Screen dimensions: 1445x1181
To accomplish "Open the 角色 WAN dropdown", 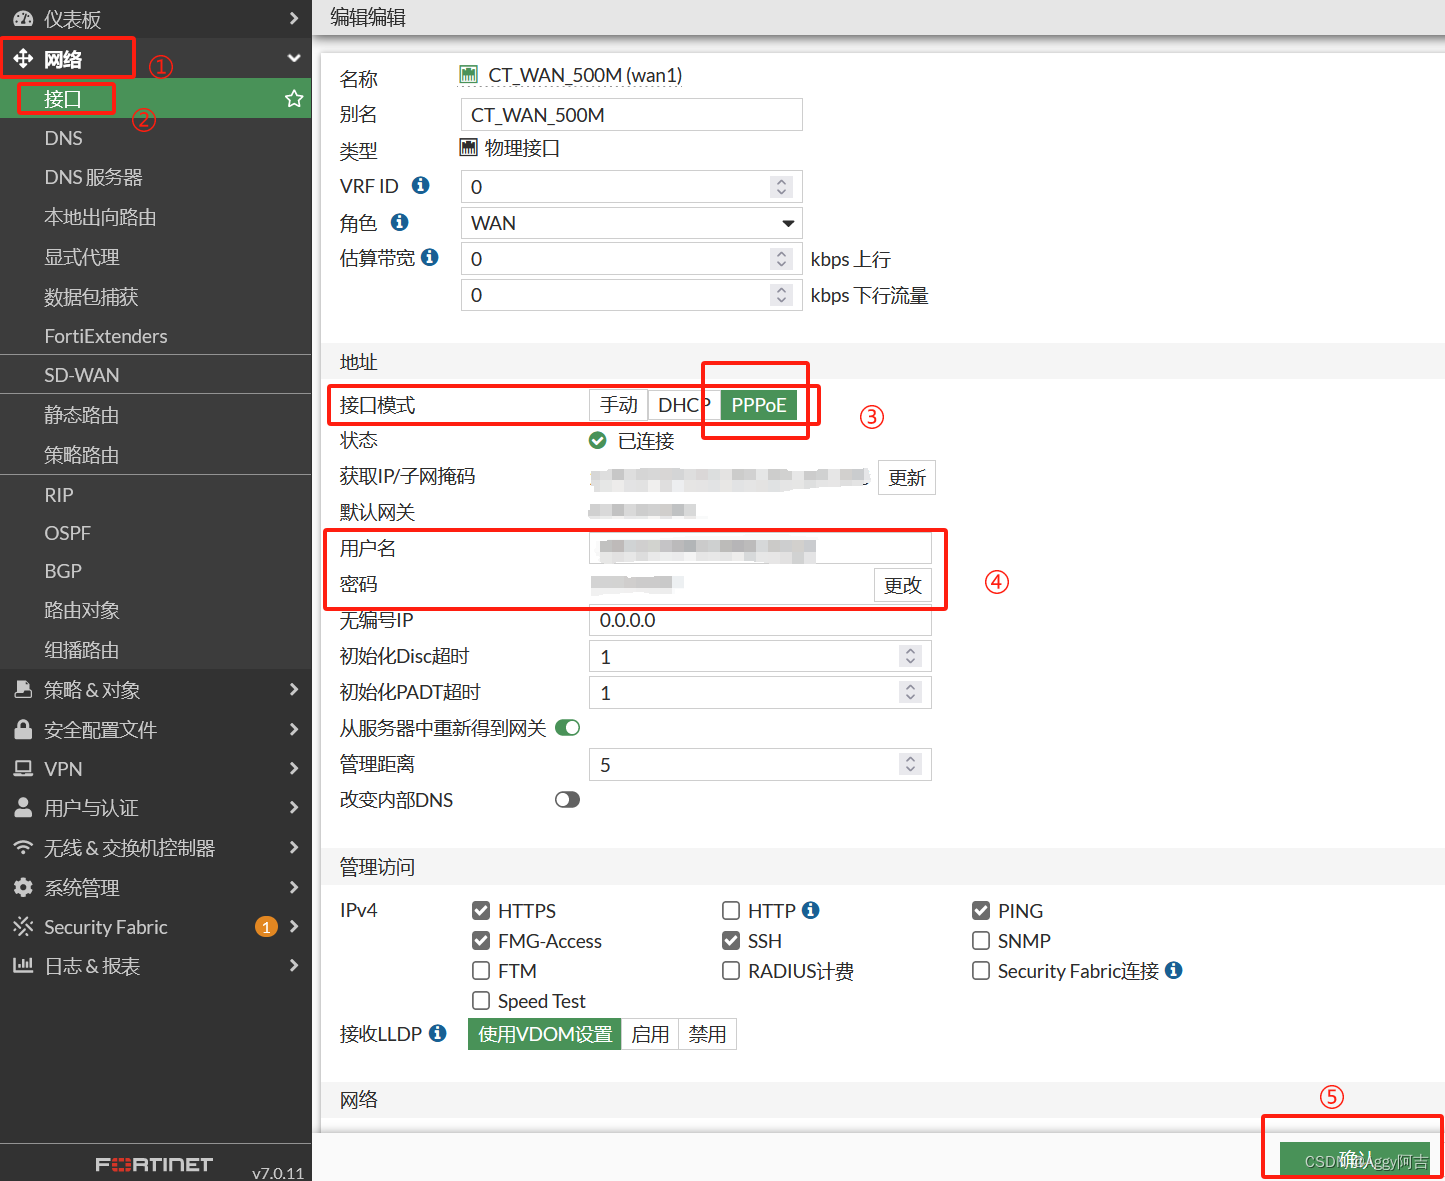I will click(x=631, y=222).
